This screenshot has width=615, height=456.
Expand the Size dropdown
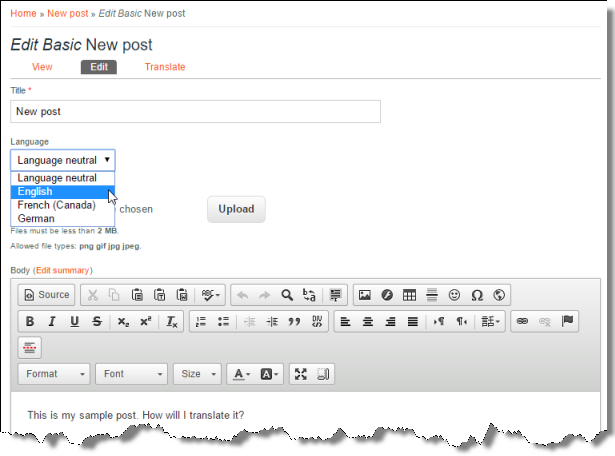click(198, 374)
